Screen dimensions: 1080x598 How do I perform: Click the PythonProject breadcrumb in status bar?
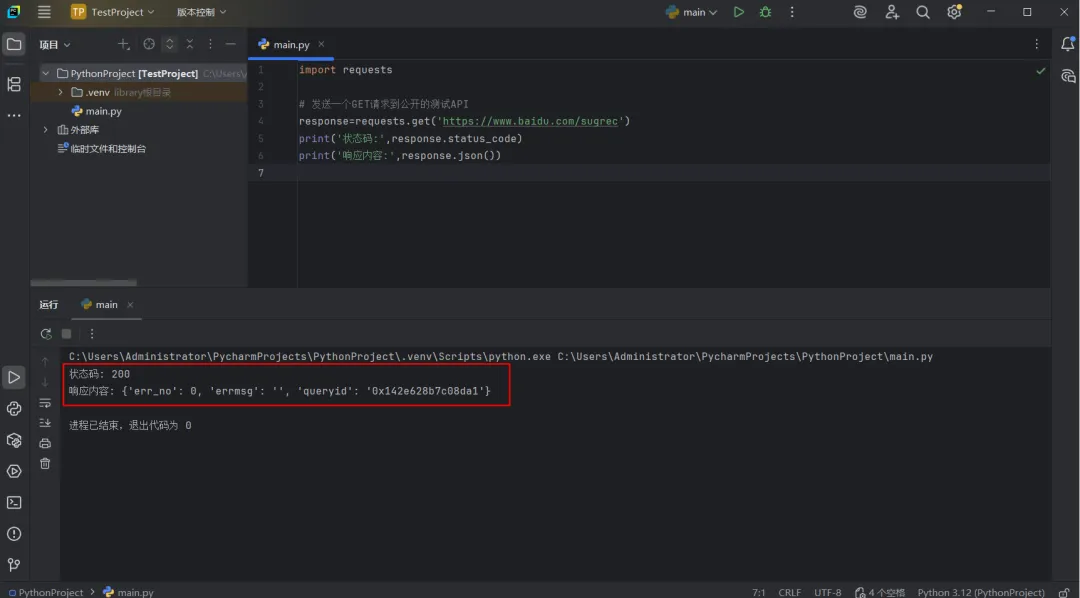point(46,592)
